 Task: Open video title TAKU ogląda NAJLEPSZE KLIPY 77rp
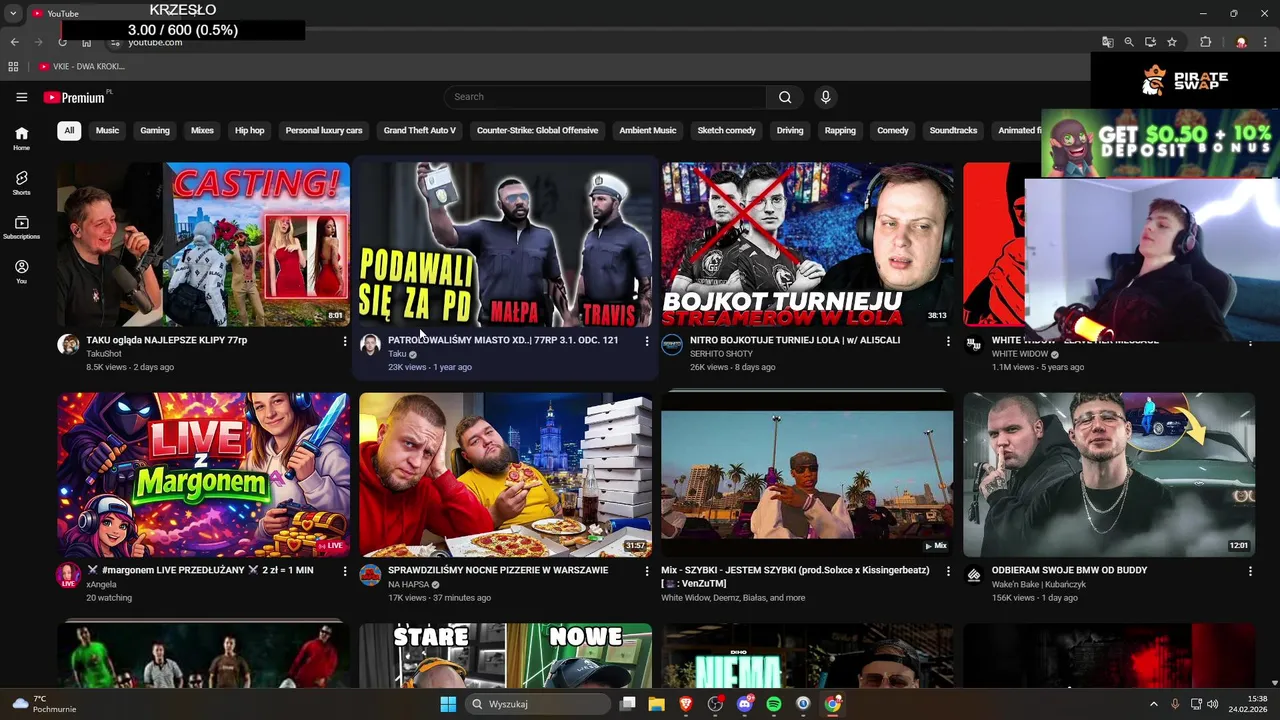(x=167, y=340)
